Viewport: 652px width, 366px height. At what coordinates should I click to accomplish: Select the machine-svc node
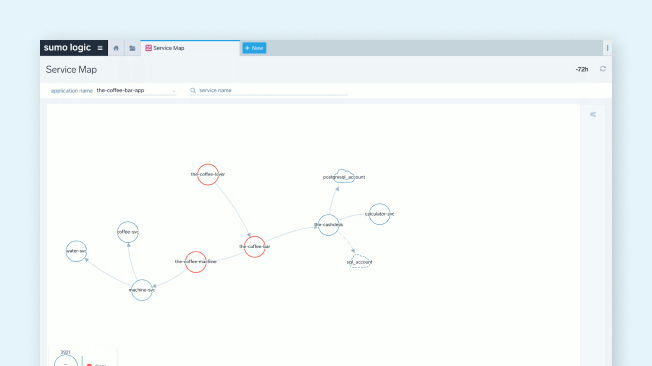142,290
